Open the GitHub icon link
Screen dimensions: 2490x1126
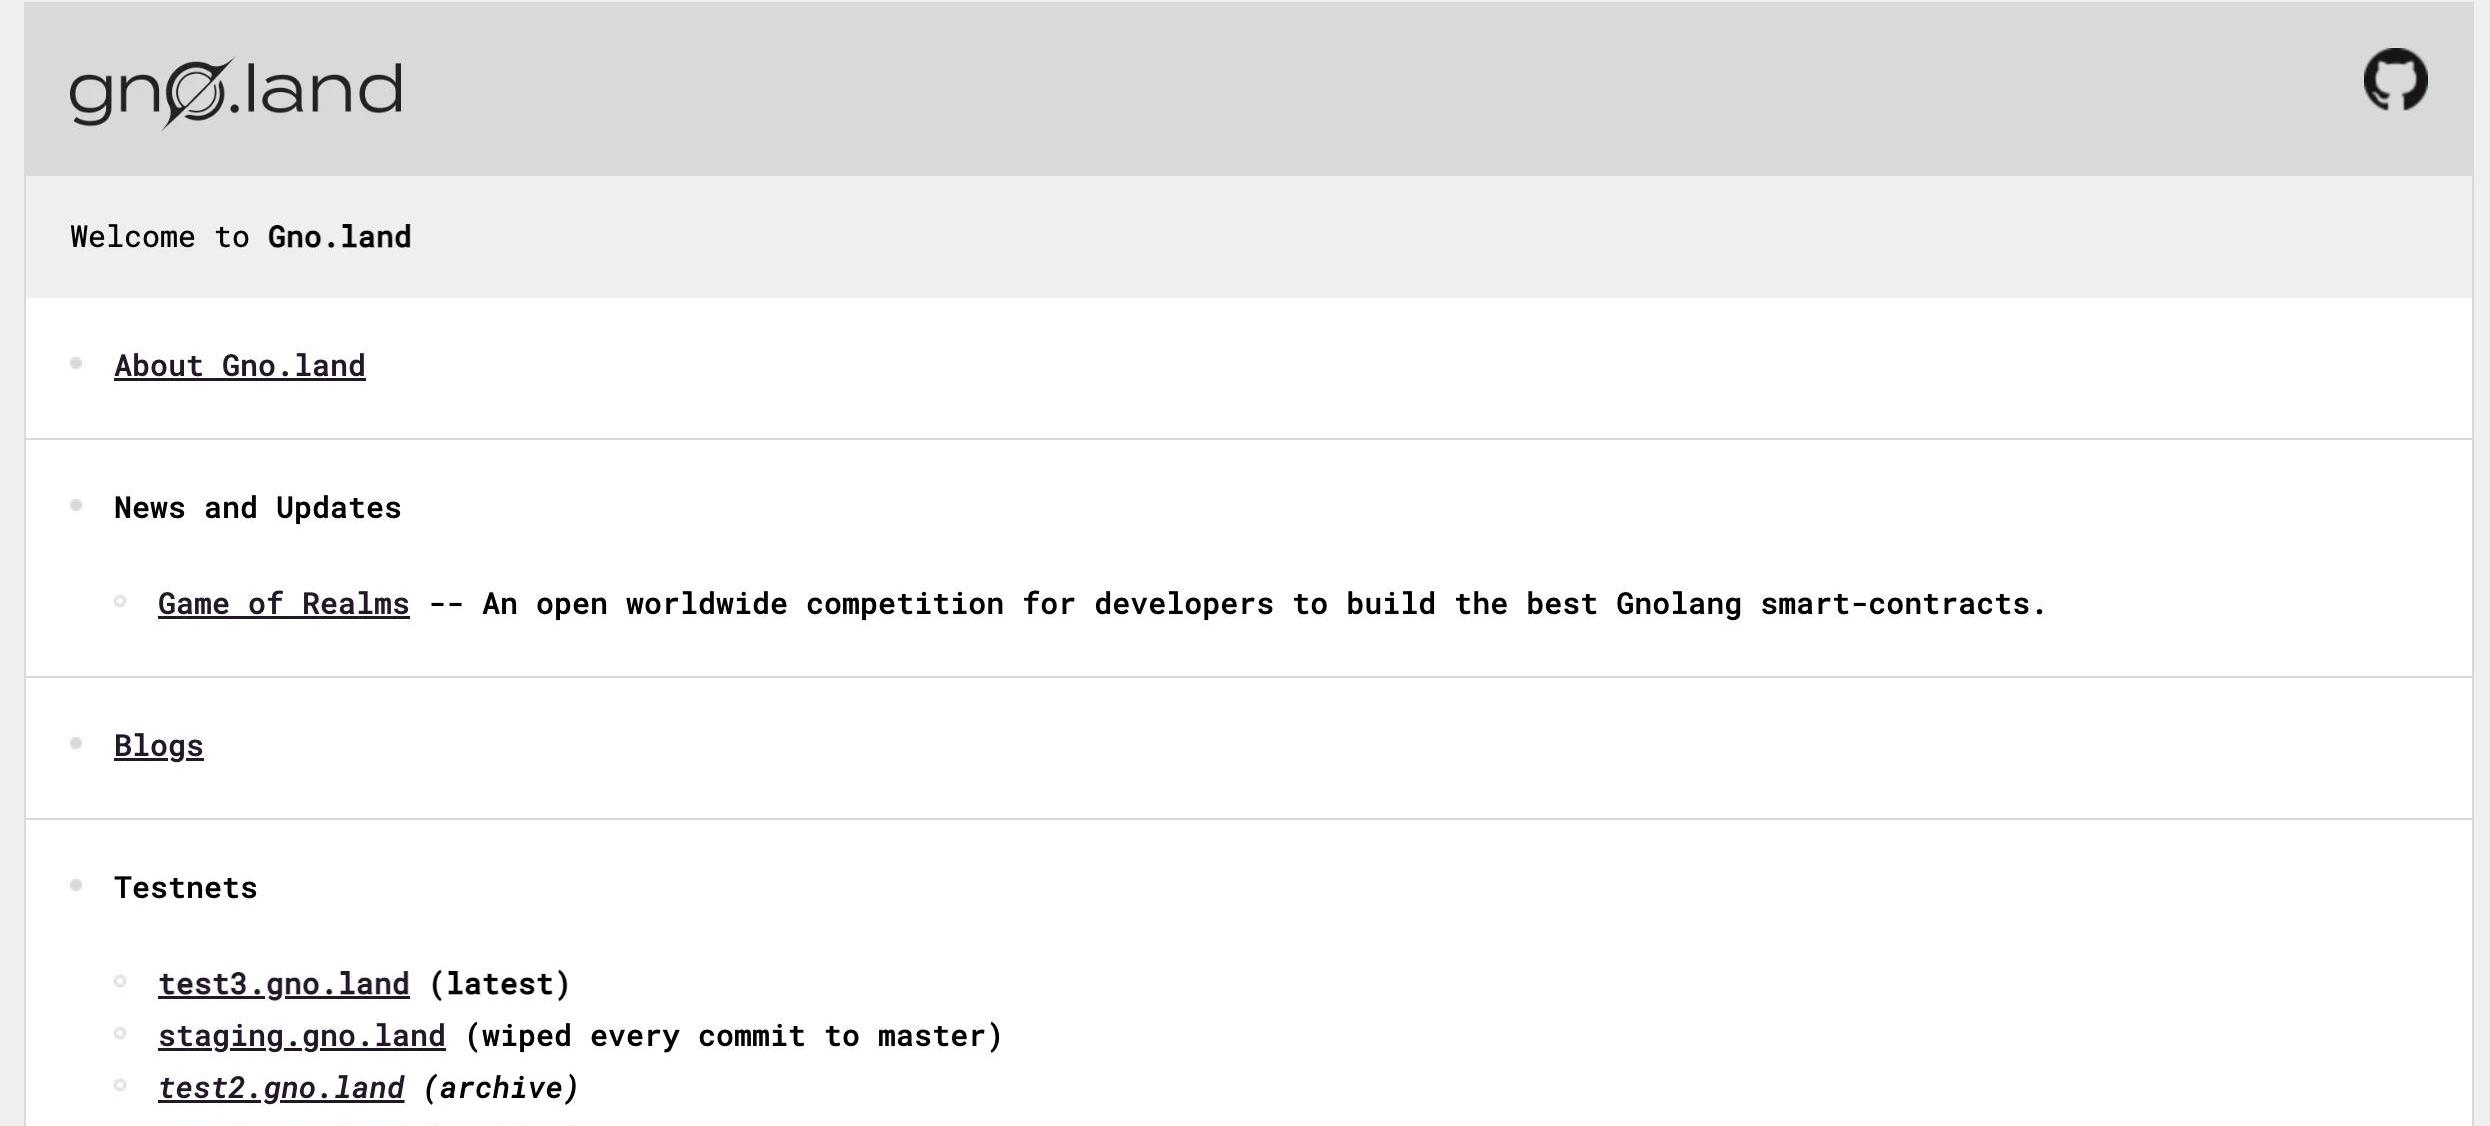(x=2395, y=79)
